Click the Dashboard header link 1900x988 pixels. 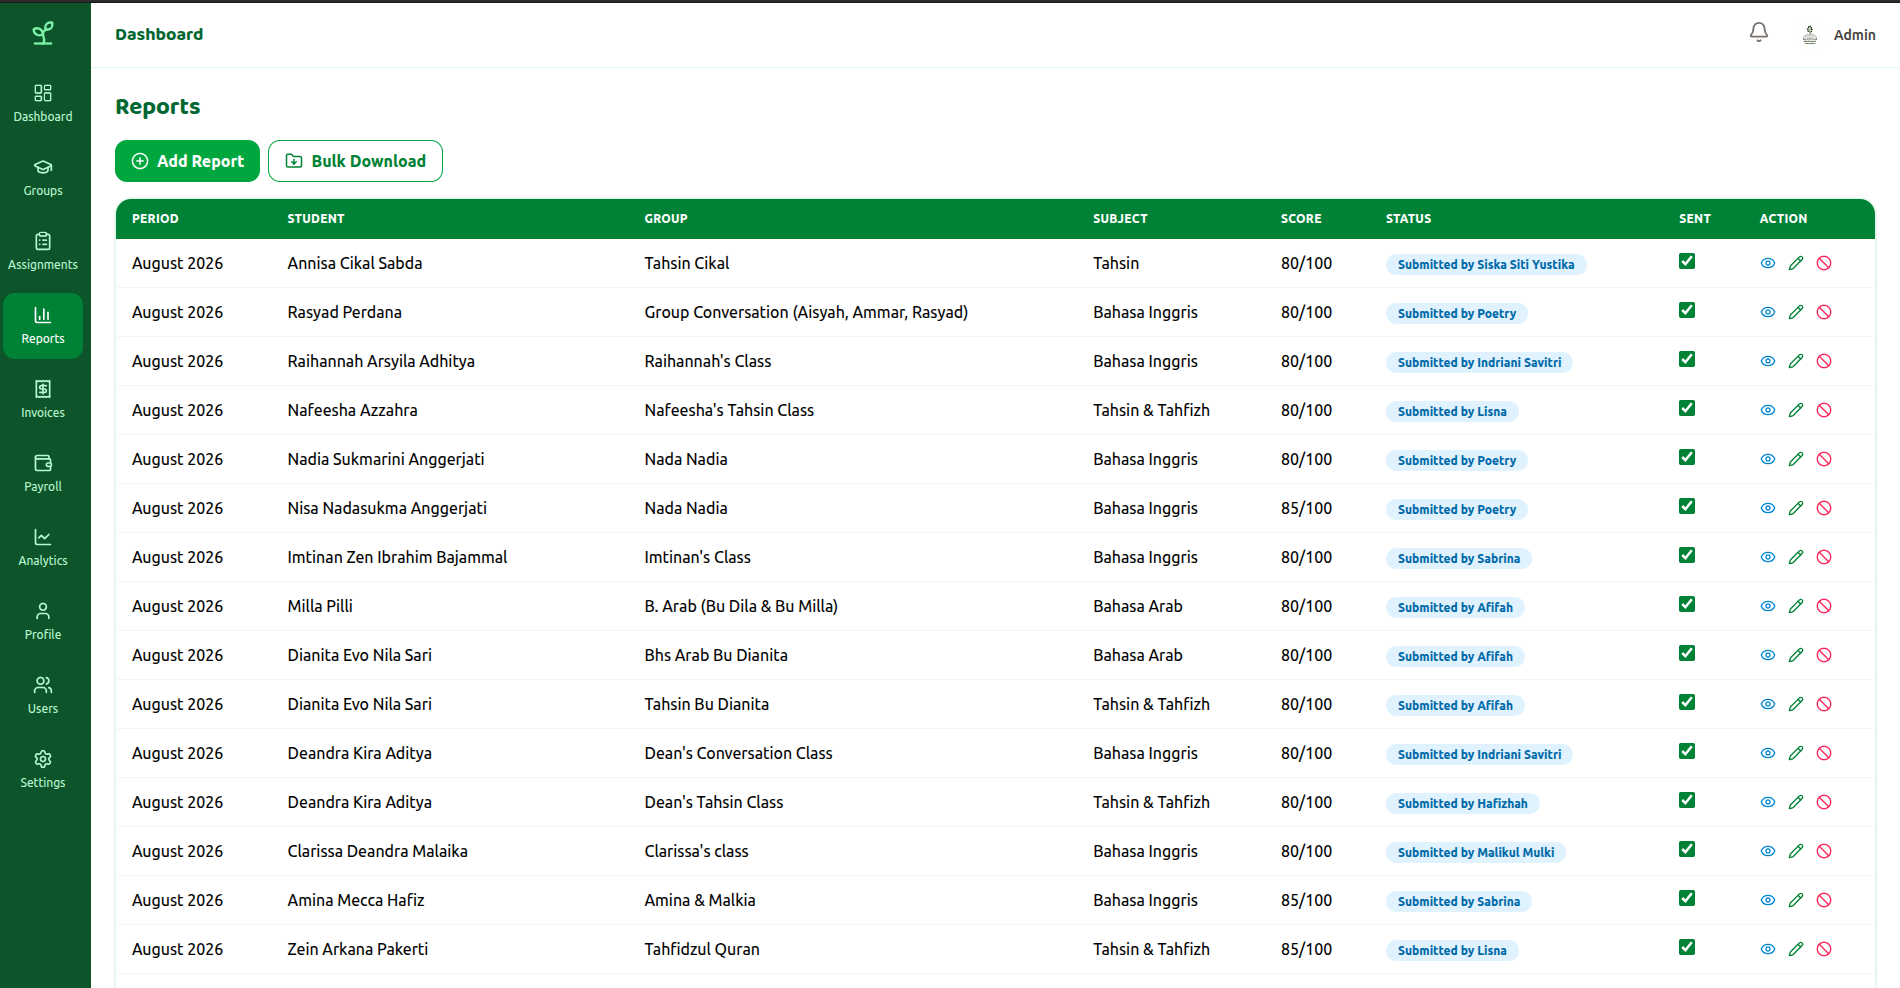point(159,34)
